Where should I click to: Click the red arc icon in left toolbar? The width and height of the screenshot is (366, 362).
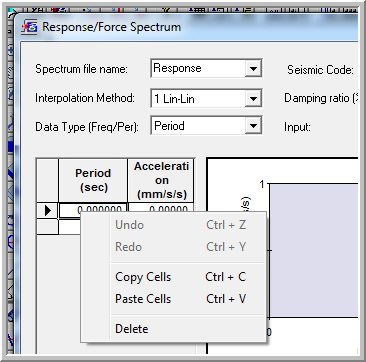[x=10, y=241]
